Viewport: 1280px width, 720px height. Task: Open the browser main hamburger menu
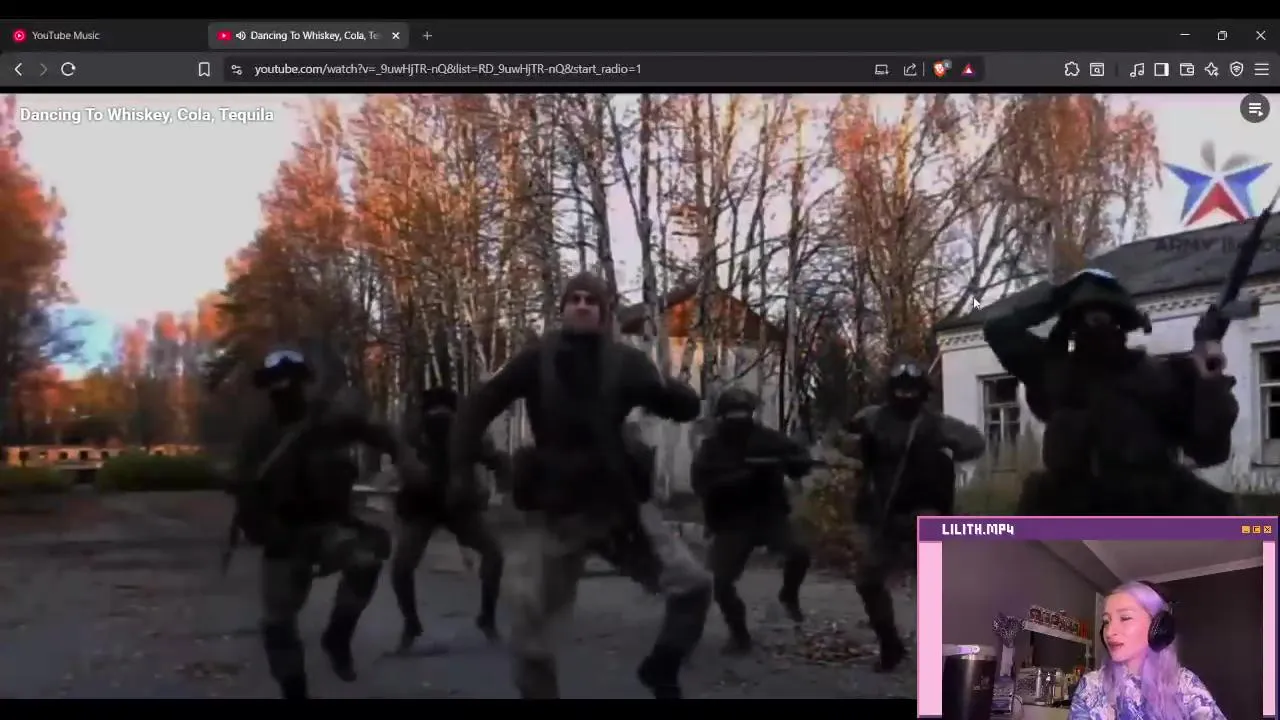point(1262,69)
